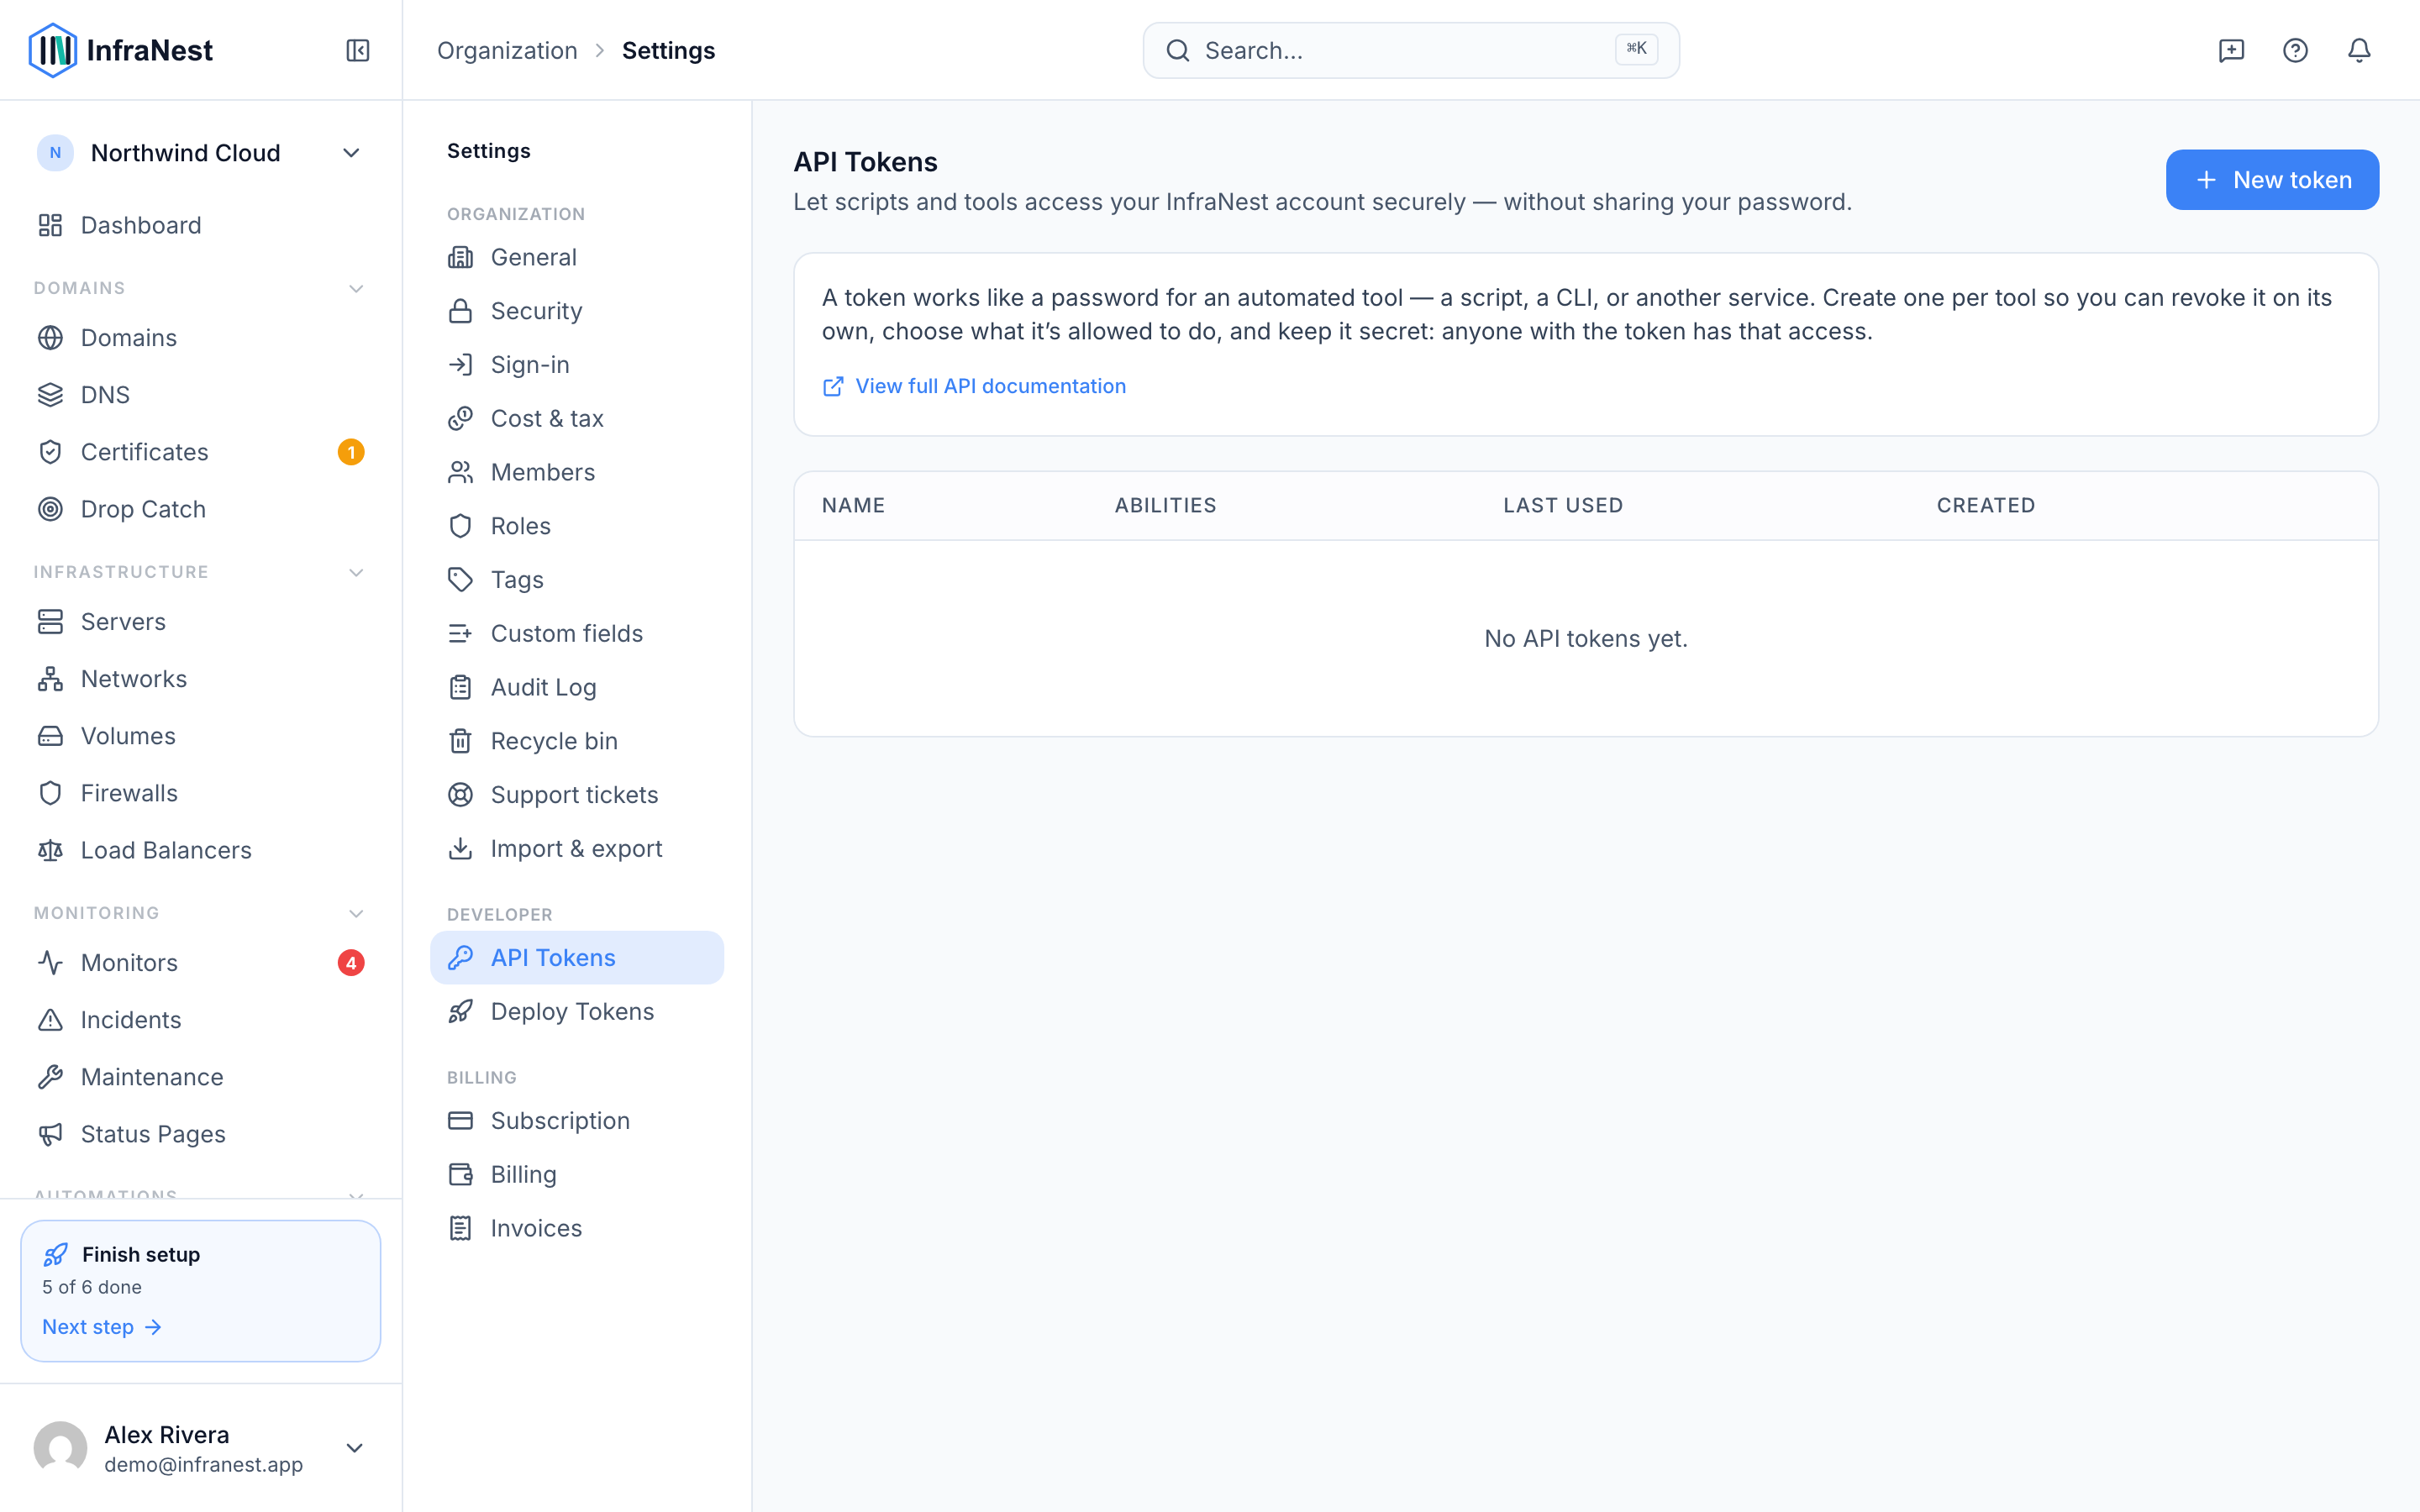Viewport: 2420px width, 1512px height.
Task: Open Security settings
Action: click(577, 311)
